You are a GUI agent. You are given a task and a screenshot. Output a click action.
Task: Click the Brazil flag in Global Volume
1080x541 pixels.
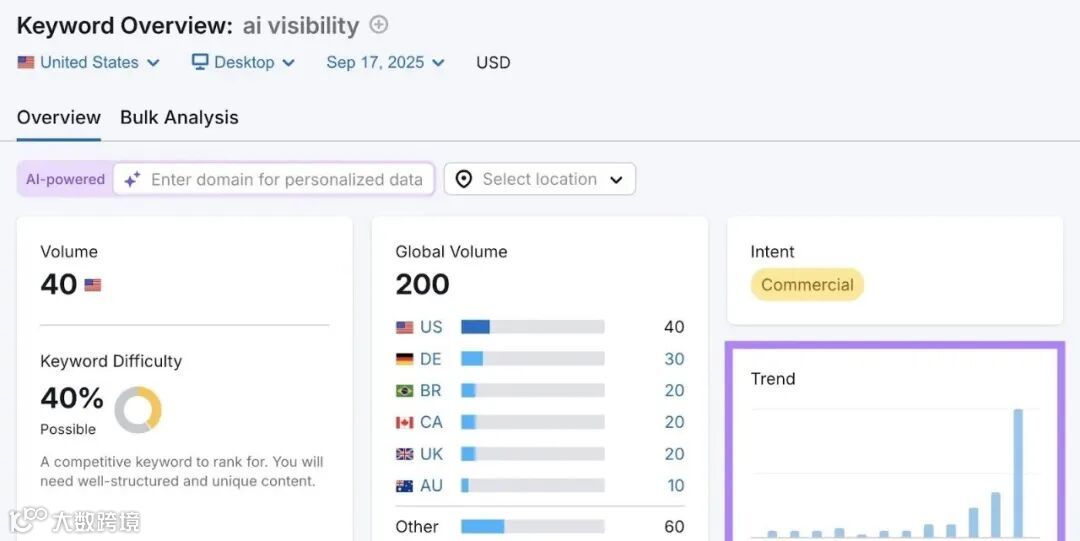click(405, 391)
